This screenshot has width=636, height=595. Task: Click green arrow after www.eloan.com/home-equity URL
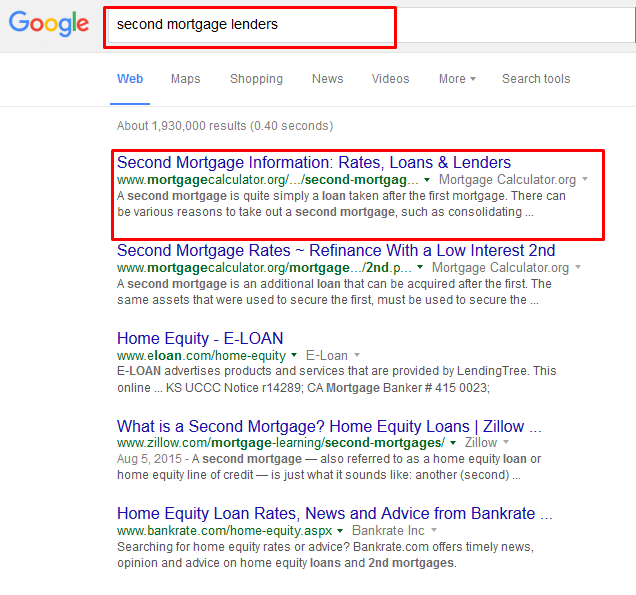[x=294, y=355]
